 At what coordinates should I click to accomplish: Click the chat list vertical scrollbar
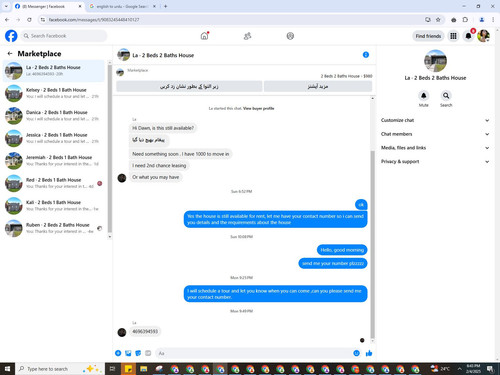110,149
